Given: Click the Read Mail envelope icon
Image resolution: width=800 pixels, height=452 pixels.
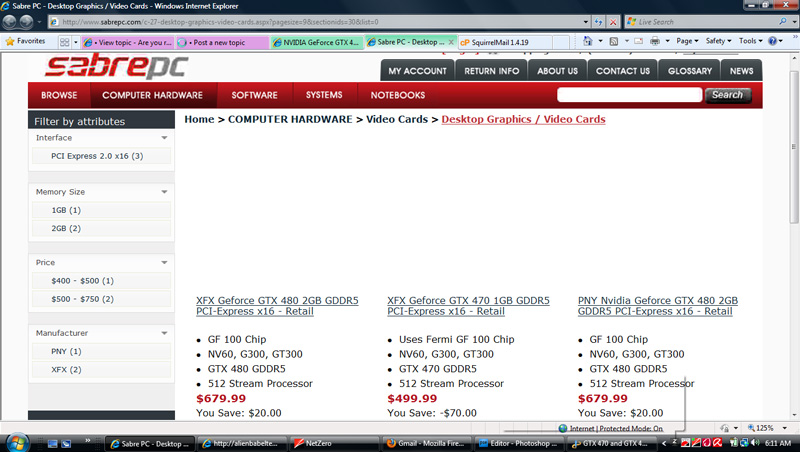Looking at the screenshot, I should pyautogui.click(x=638, y=41).
